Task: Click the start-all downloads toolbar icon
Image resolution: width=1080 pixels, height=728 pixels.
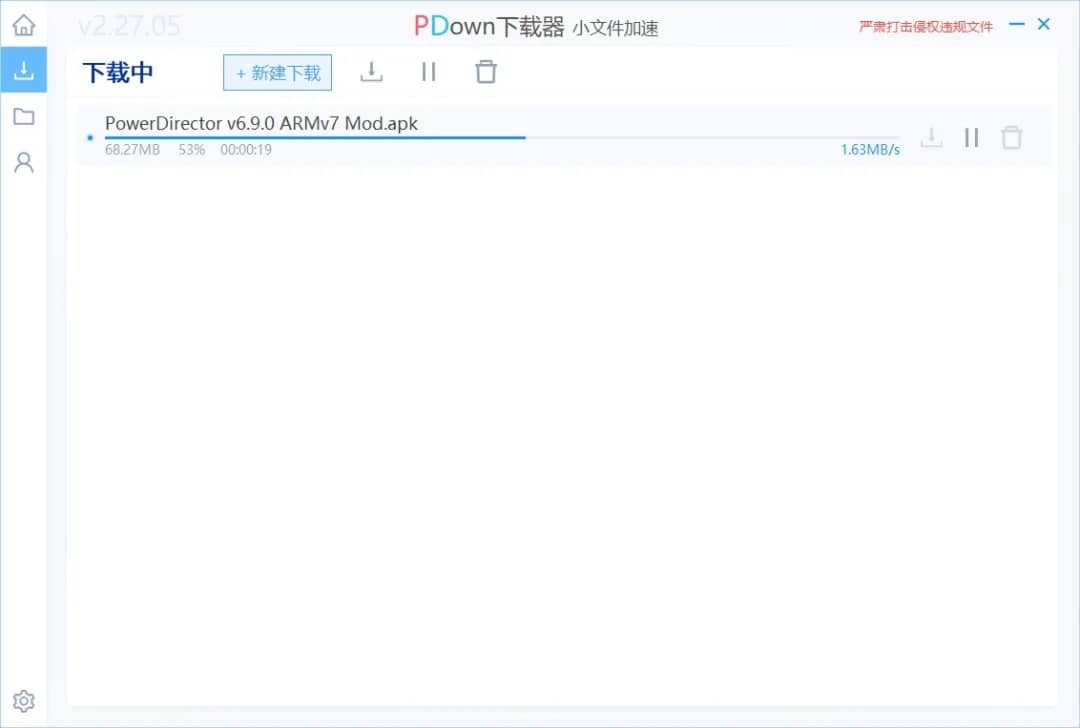Action: tap(371, 71)
